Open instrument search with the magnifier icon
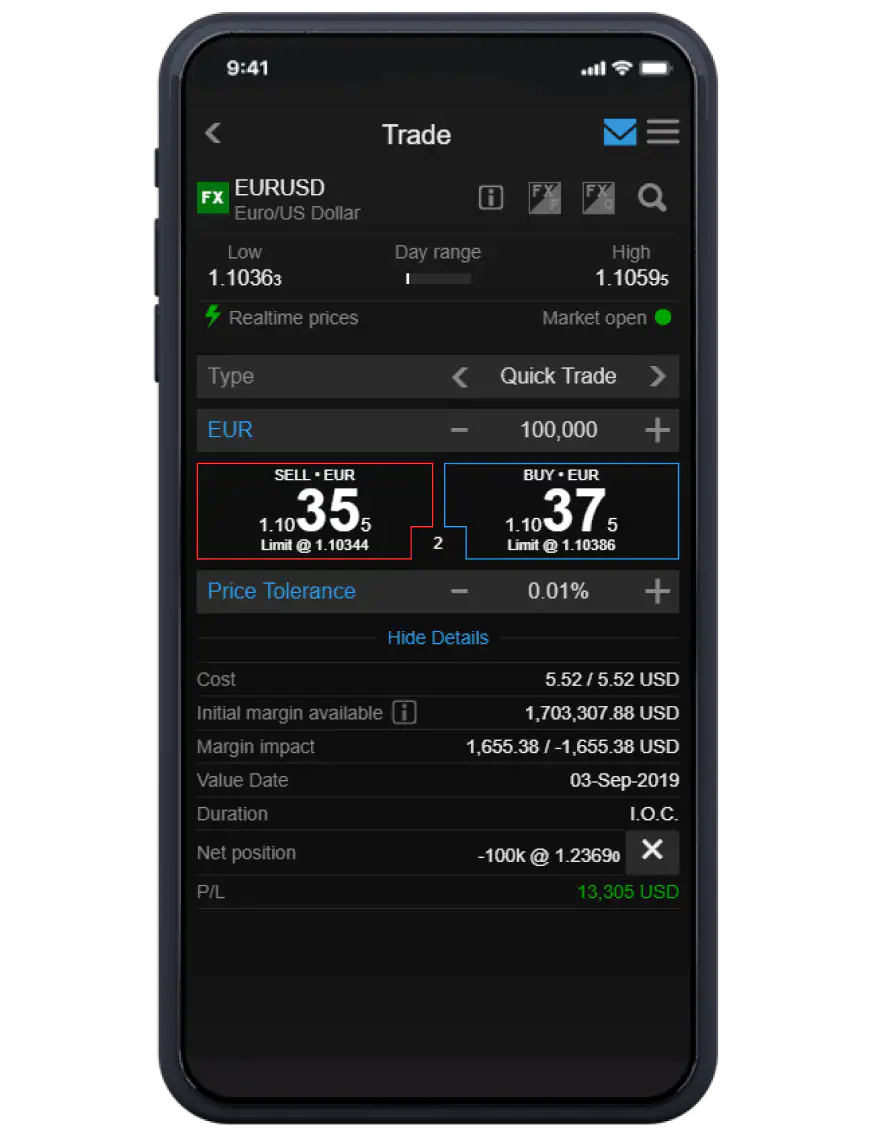 point(652,198)
